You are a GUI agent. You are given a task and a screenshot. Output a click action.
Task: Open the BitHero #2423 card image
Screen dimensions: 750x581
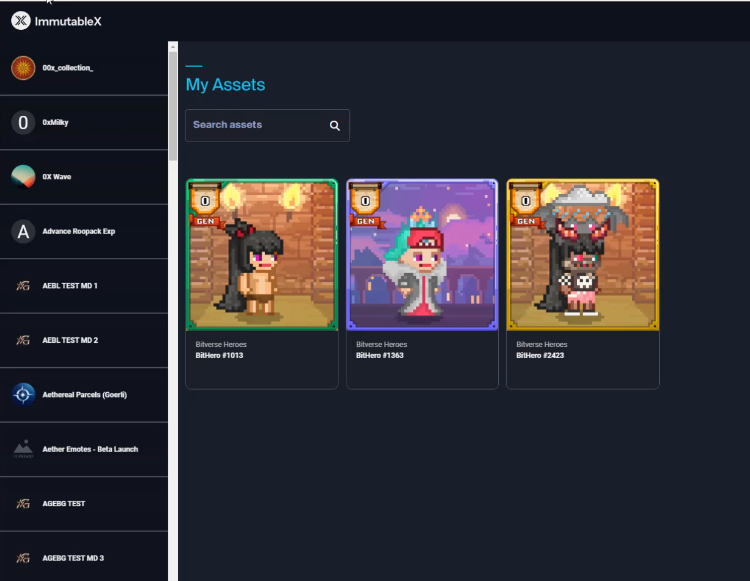click(x=583, y=255)
